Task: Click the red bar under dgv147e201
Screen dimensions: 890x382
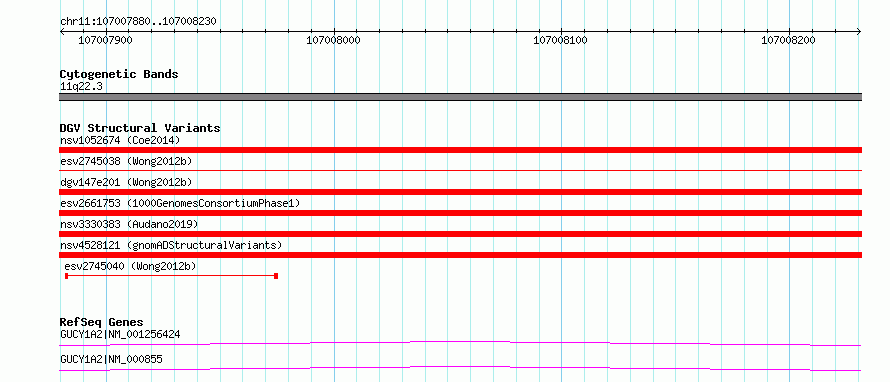Action: (460, 192)
